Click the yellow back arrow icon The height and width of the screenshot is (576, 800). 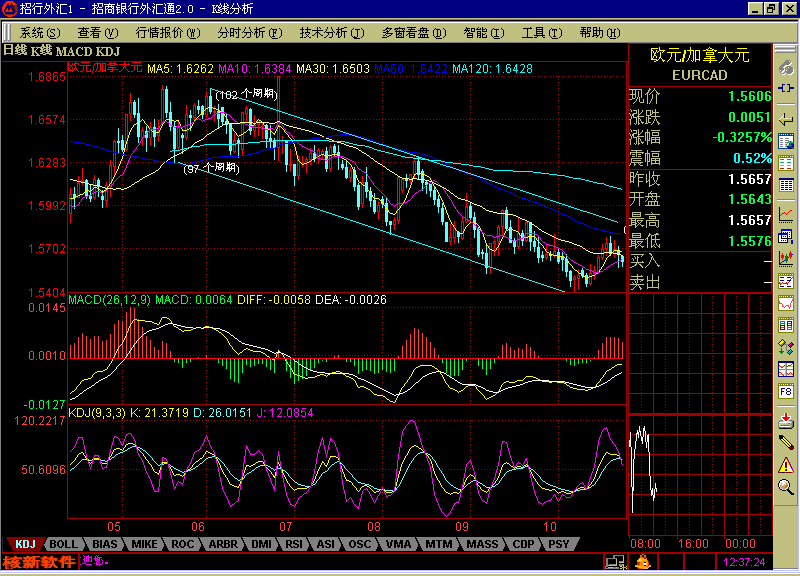click(x=786, y=119)
